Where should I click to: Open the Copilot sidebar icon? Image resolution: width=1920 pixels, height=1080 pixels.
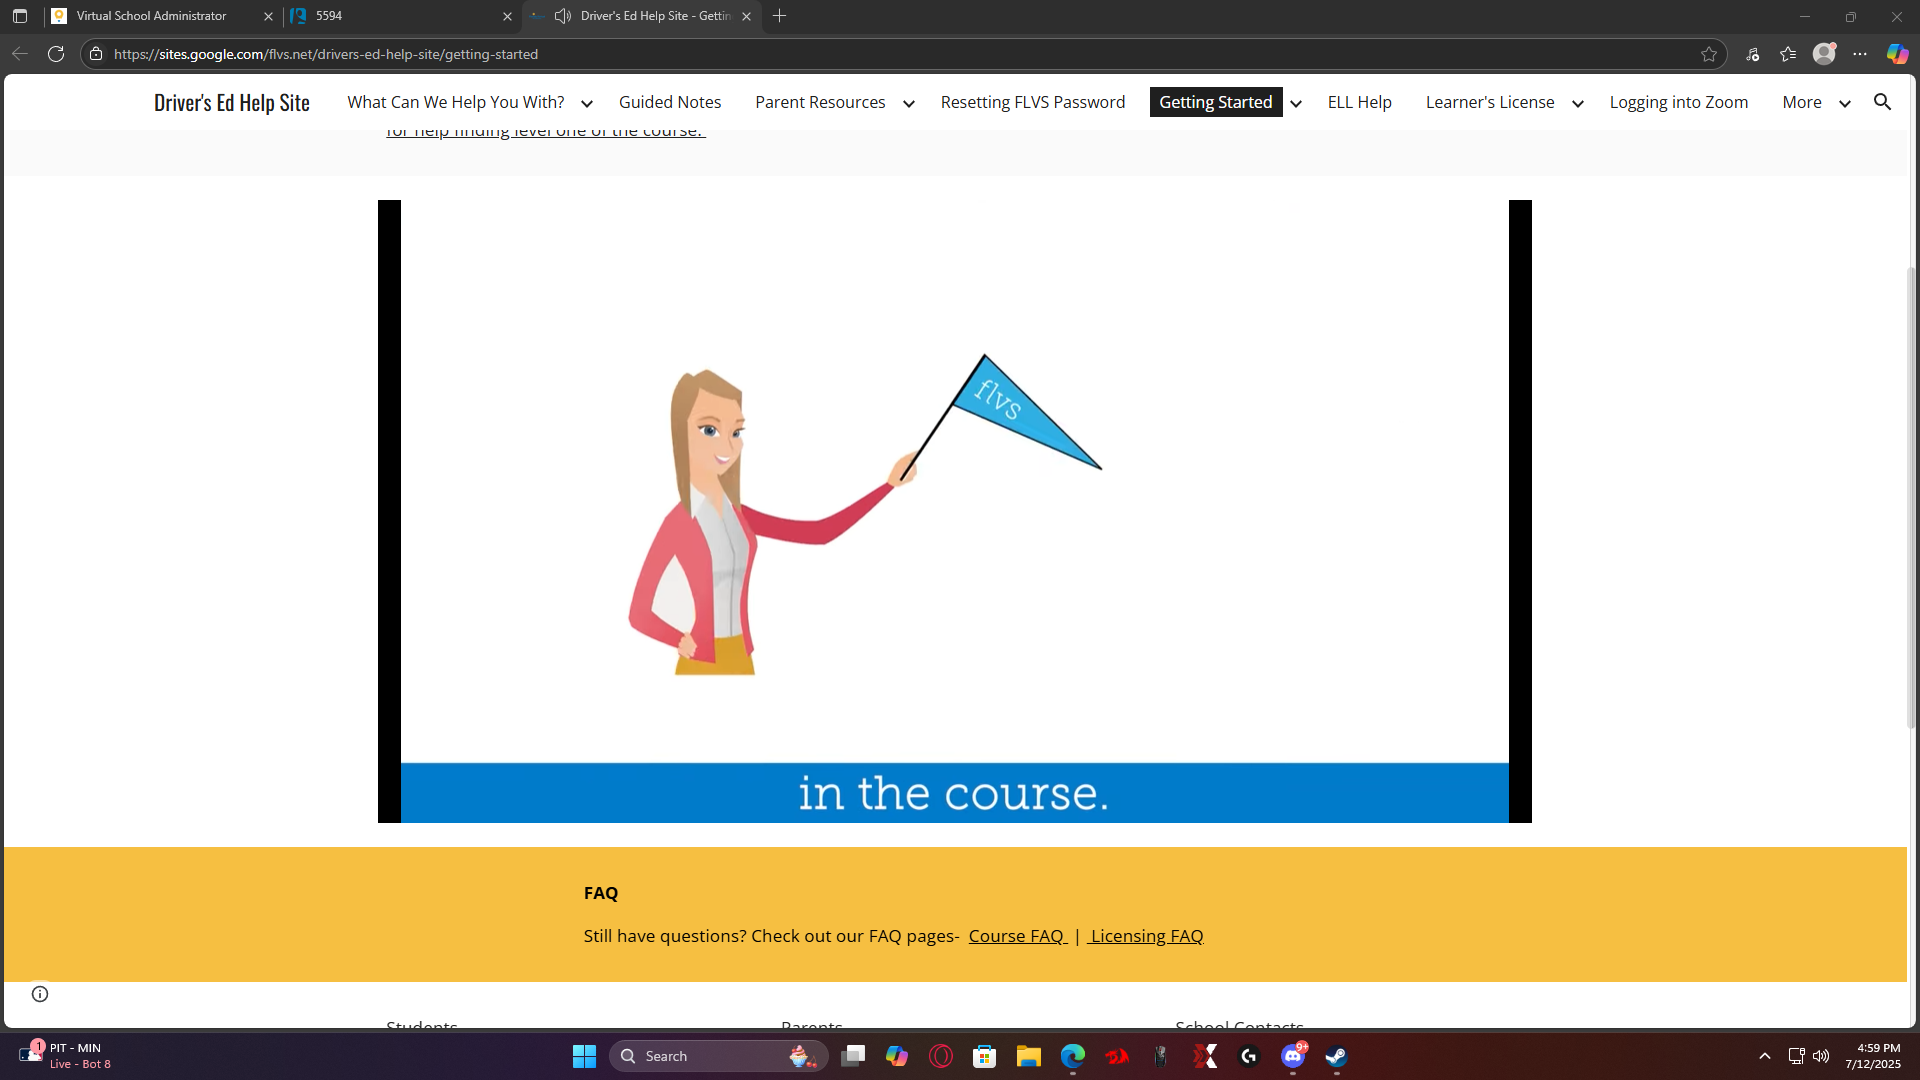point(1897,54)
